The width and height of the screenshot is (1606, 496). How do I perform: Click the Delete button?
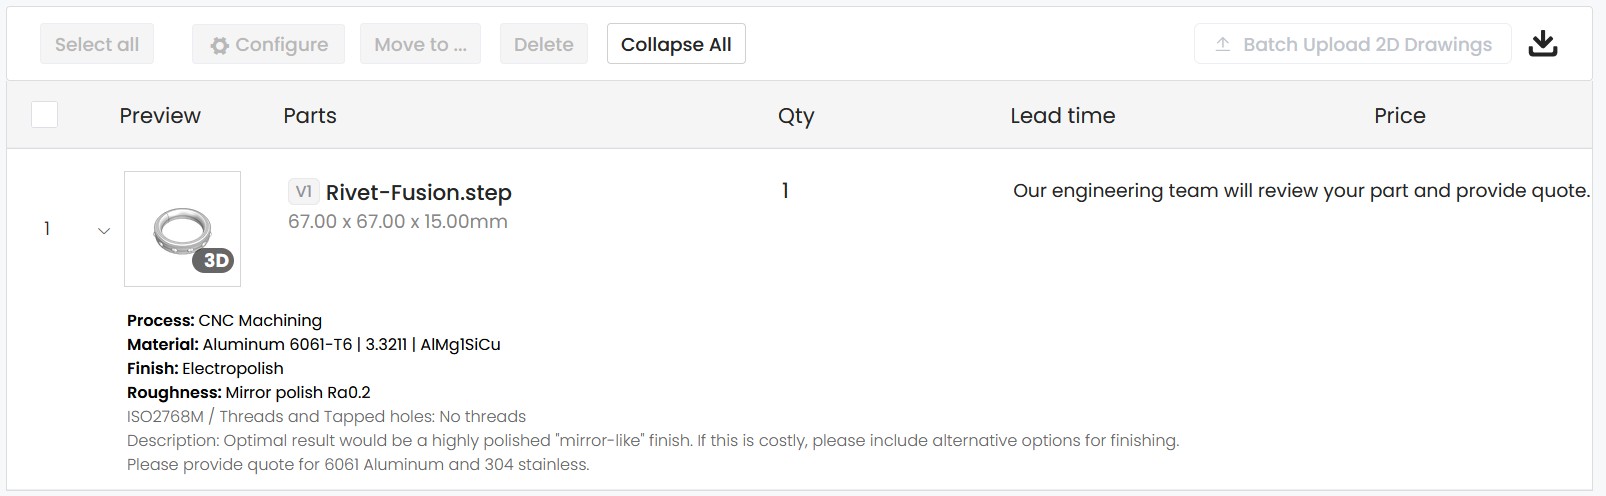543,45
